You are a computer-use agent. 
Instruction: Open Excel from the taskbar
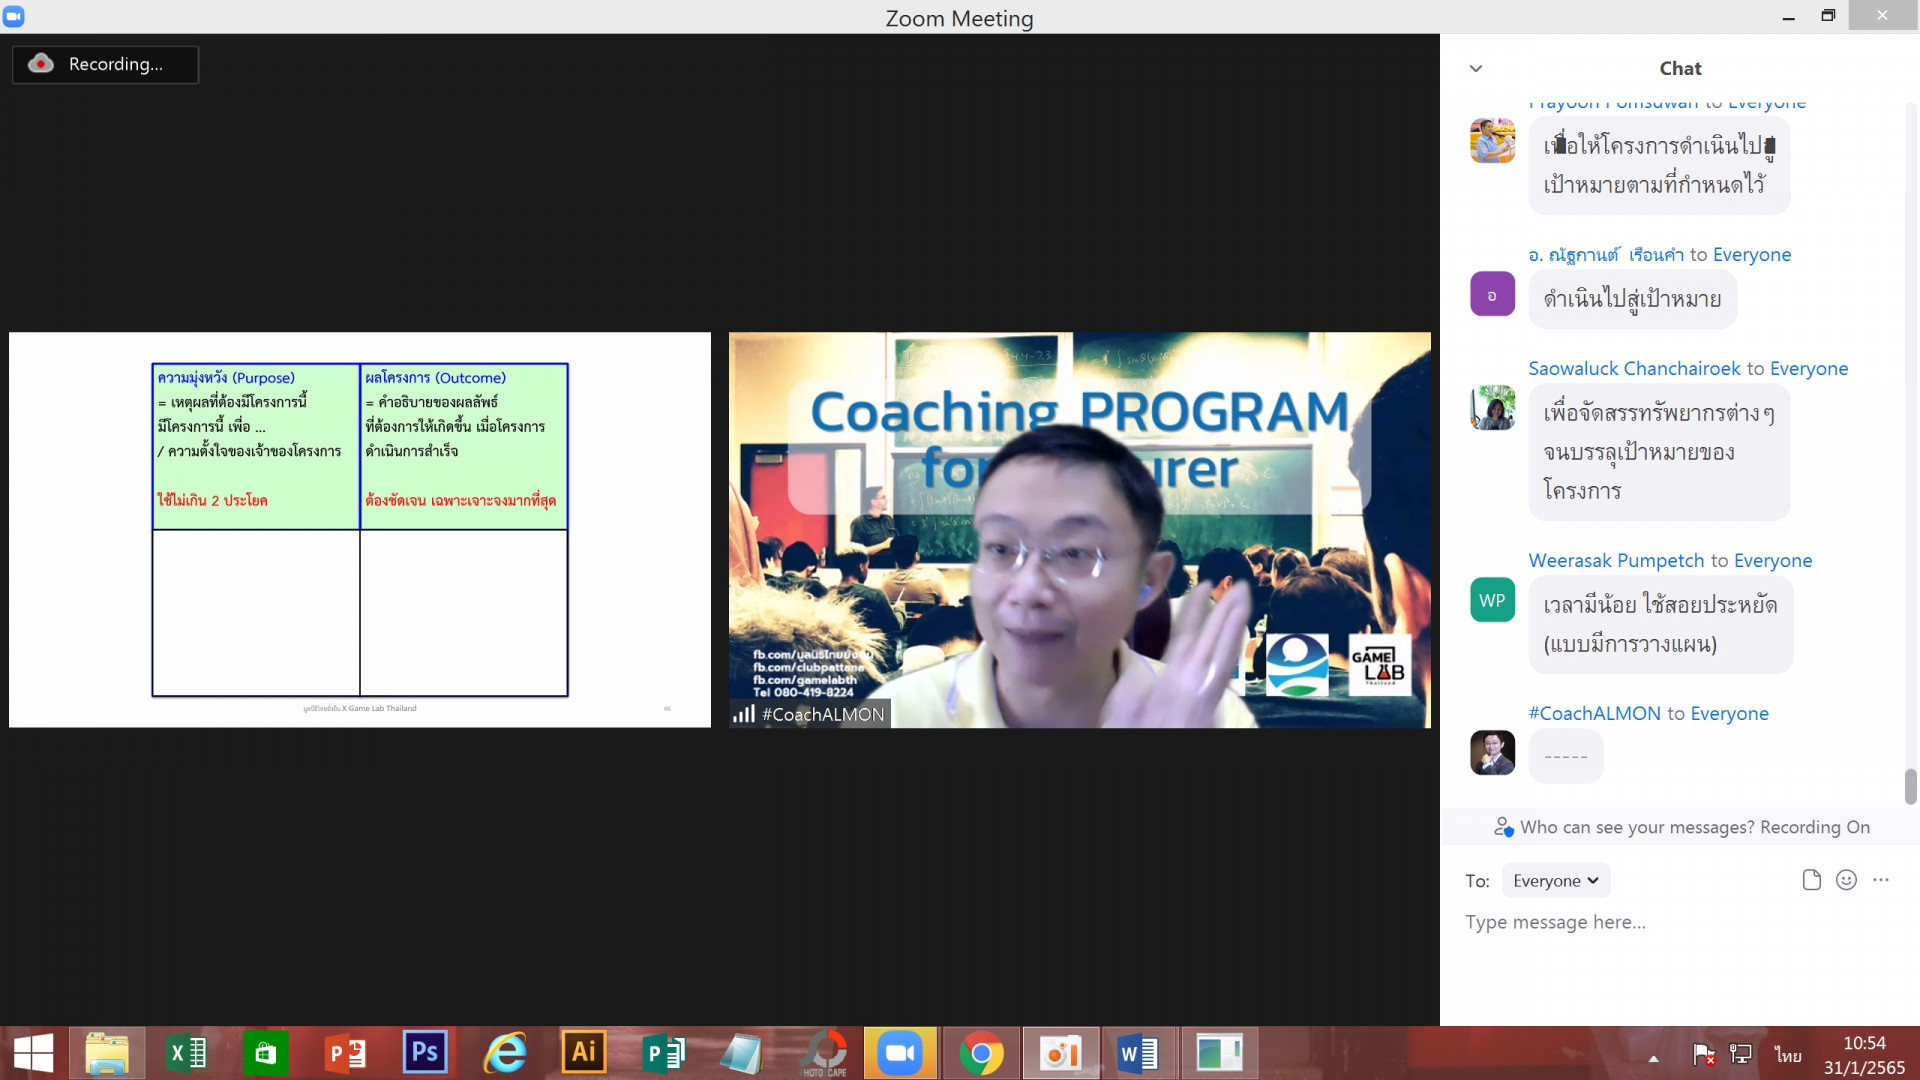tap(187, 1053)
